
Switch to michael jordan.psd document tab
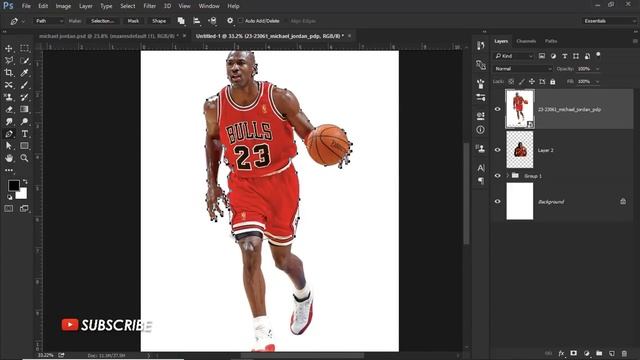[109, 36]
